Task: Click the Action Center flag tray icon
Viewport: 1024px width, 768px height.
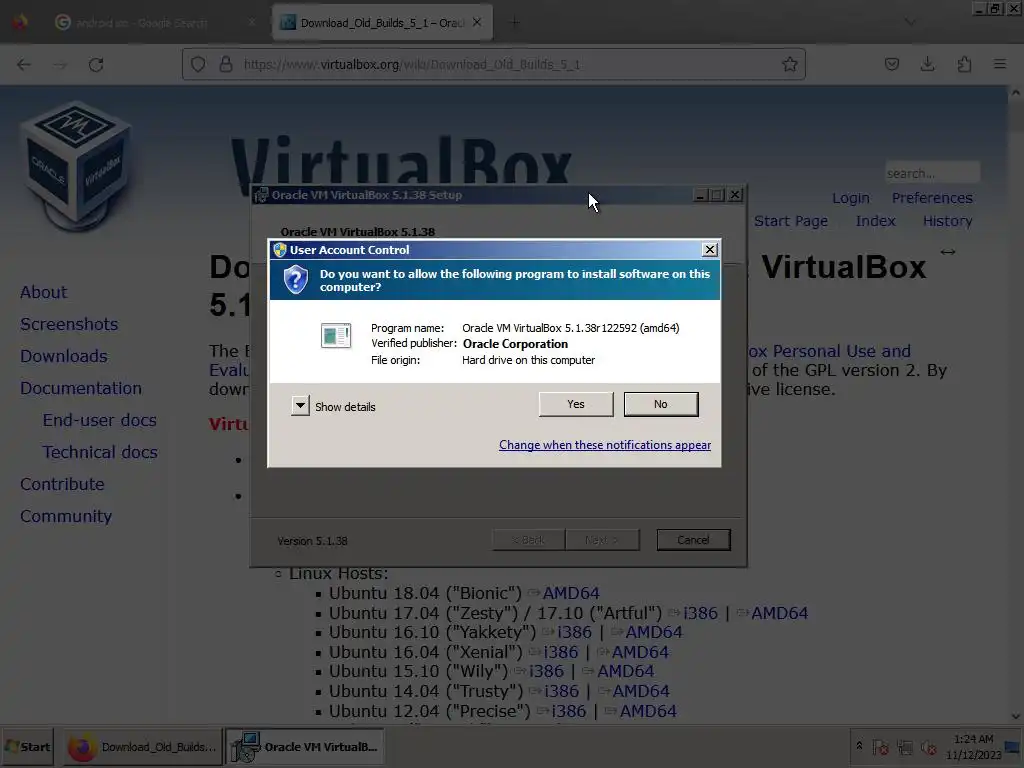Action: tap(880, 746)
